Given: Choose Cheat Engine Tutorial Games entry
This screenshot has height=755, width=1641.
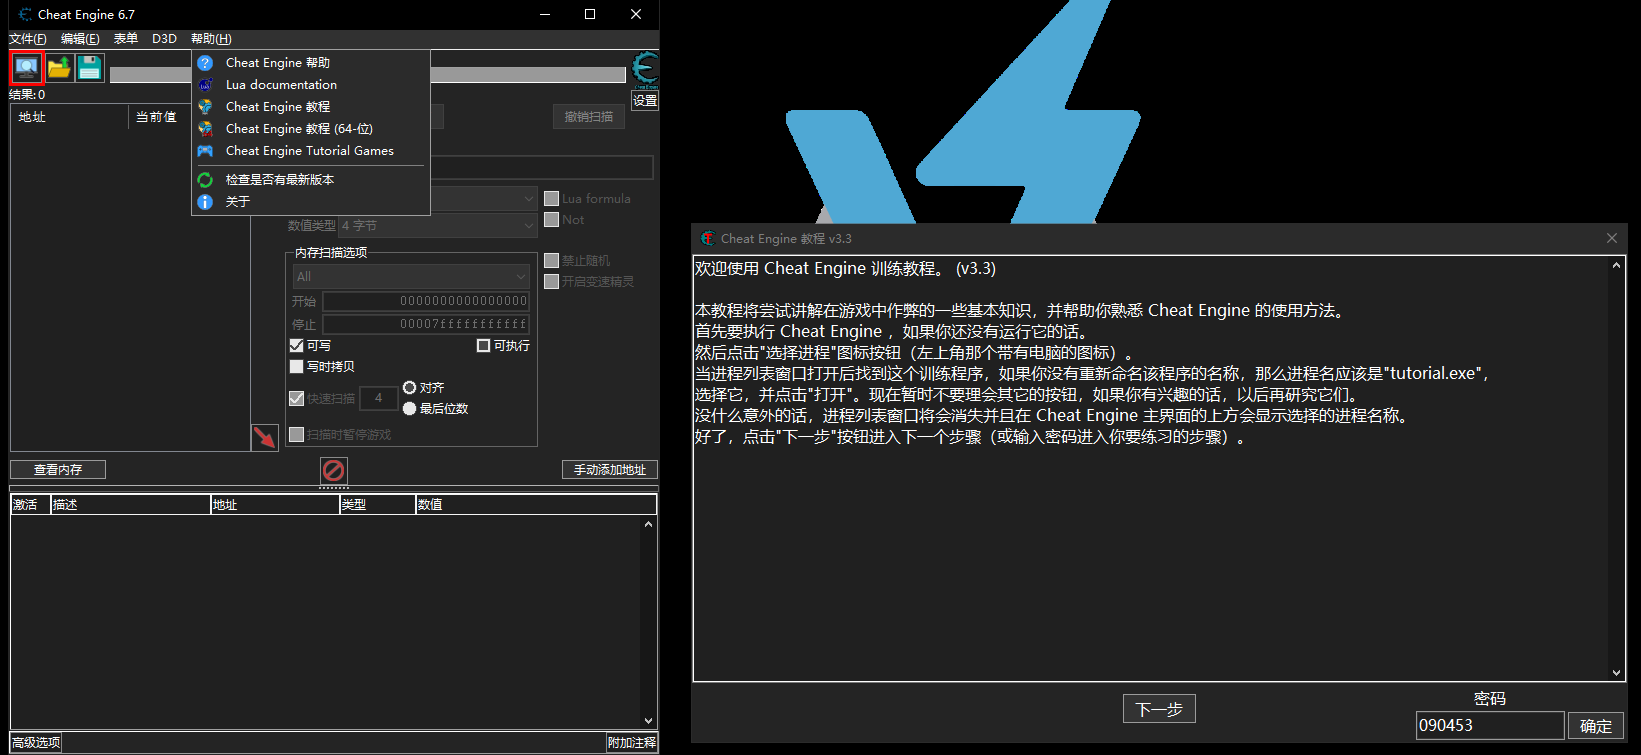Looking at the screenshot, I should [x=311, y=151].
